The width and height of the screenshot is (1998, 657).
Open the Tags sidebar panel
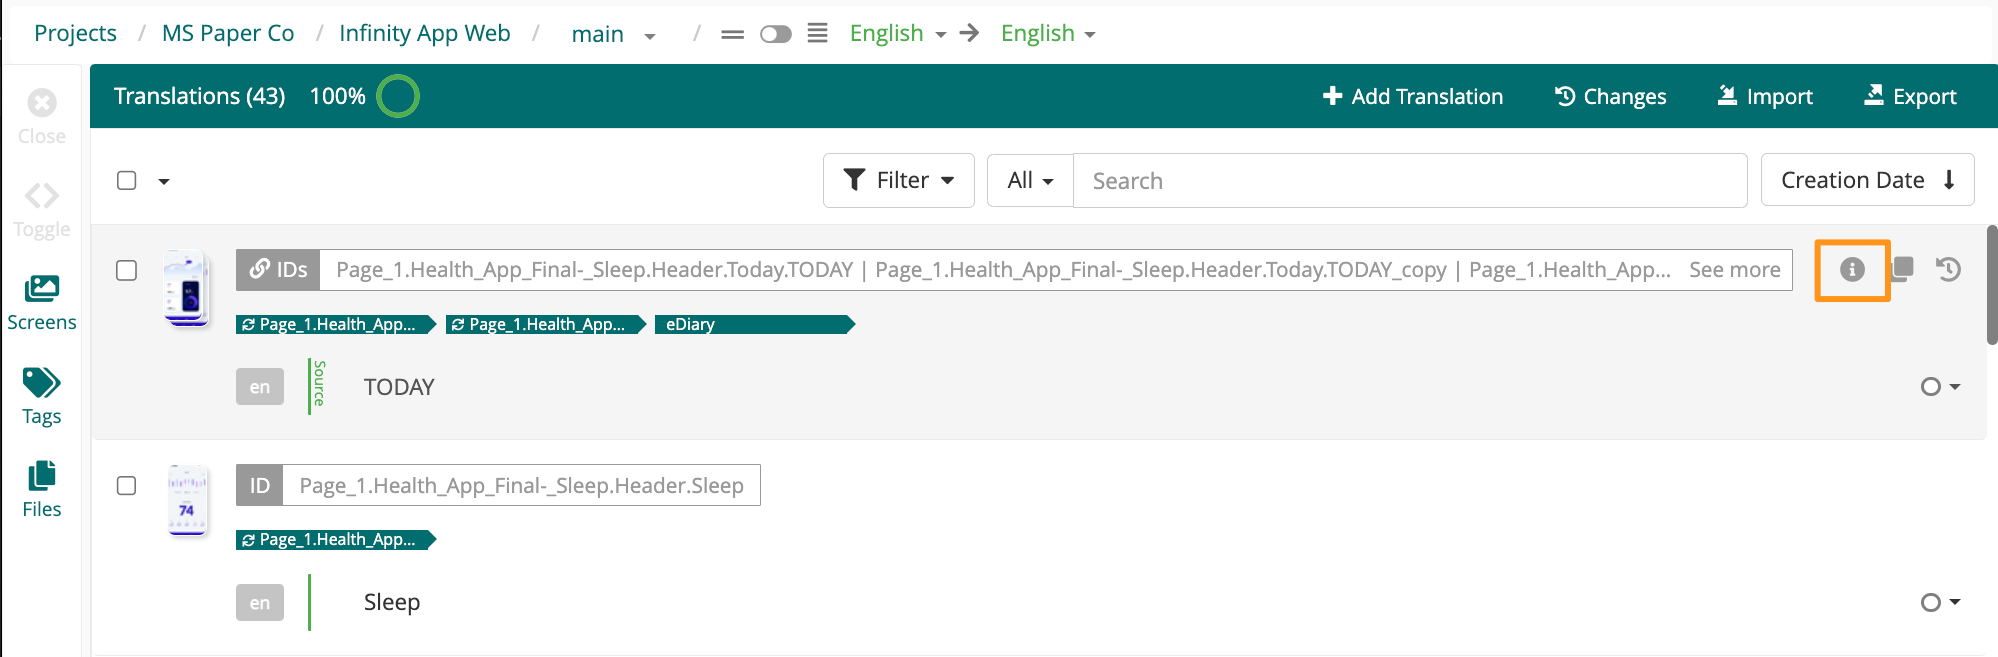click(x=41, y=396)
